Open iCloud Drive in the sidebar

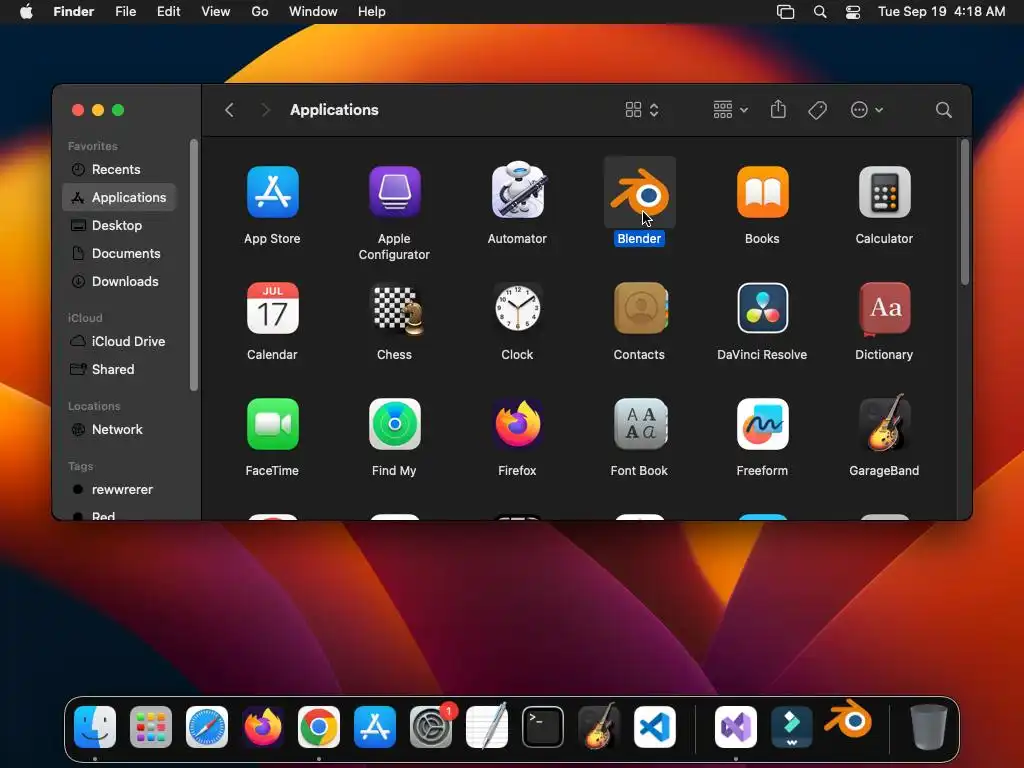tap(120, 342)
